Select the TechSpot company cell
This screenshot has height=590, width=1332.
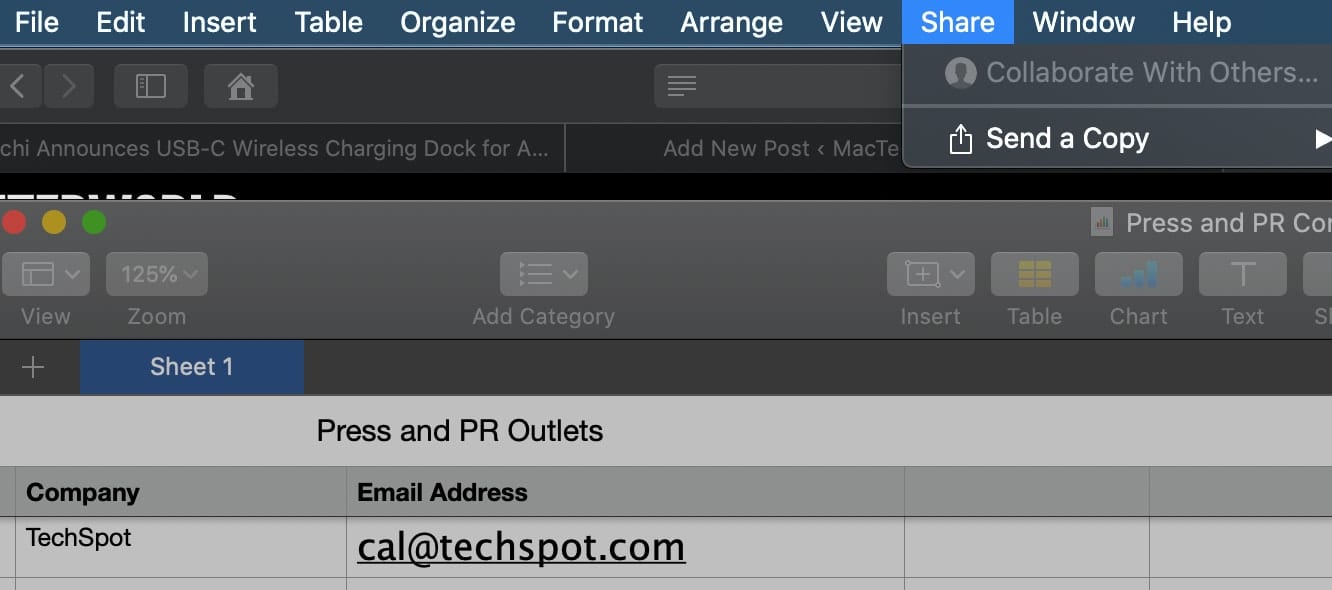(x=180, y=546)
